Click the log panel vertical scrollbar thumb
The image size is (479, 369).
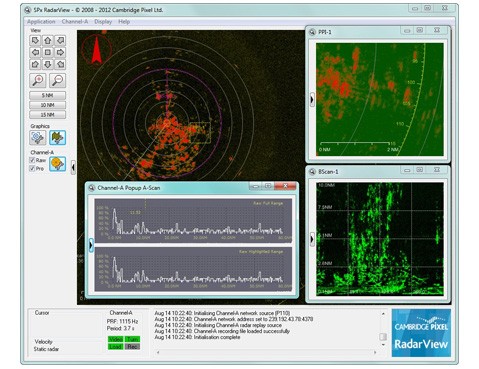383,336
